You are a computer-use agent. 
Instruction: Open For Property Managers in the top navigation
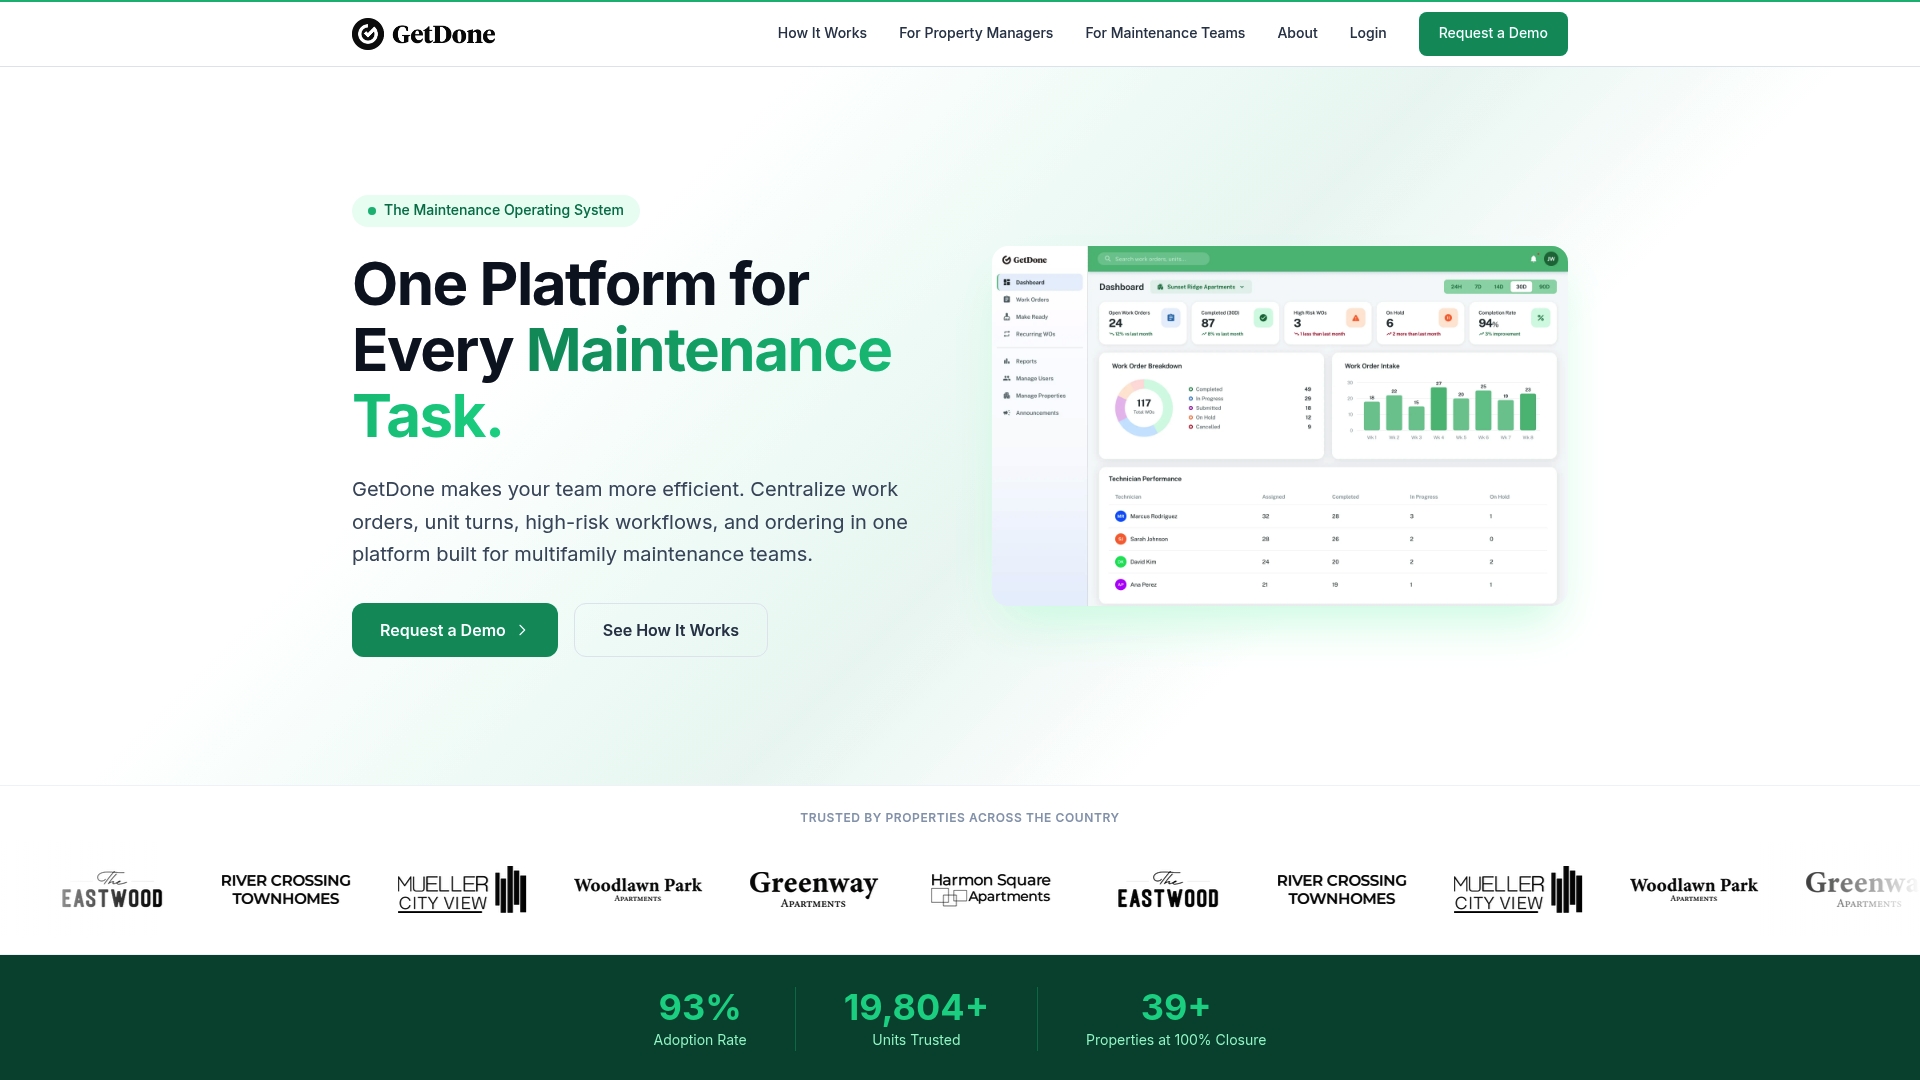pos(976,33)
